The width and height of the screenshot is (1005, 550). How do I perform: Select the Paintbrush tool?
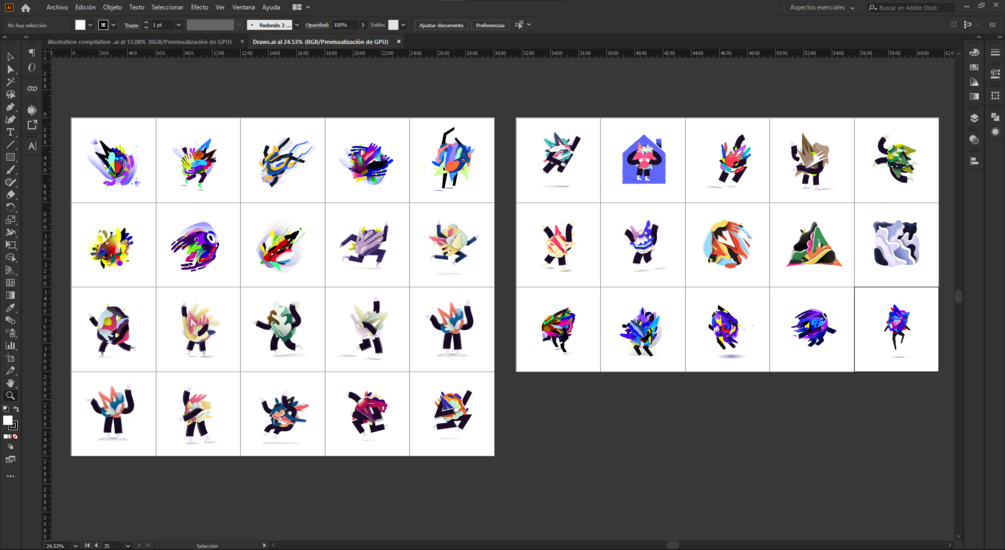point(10,170)
